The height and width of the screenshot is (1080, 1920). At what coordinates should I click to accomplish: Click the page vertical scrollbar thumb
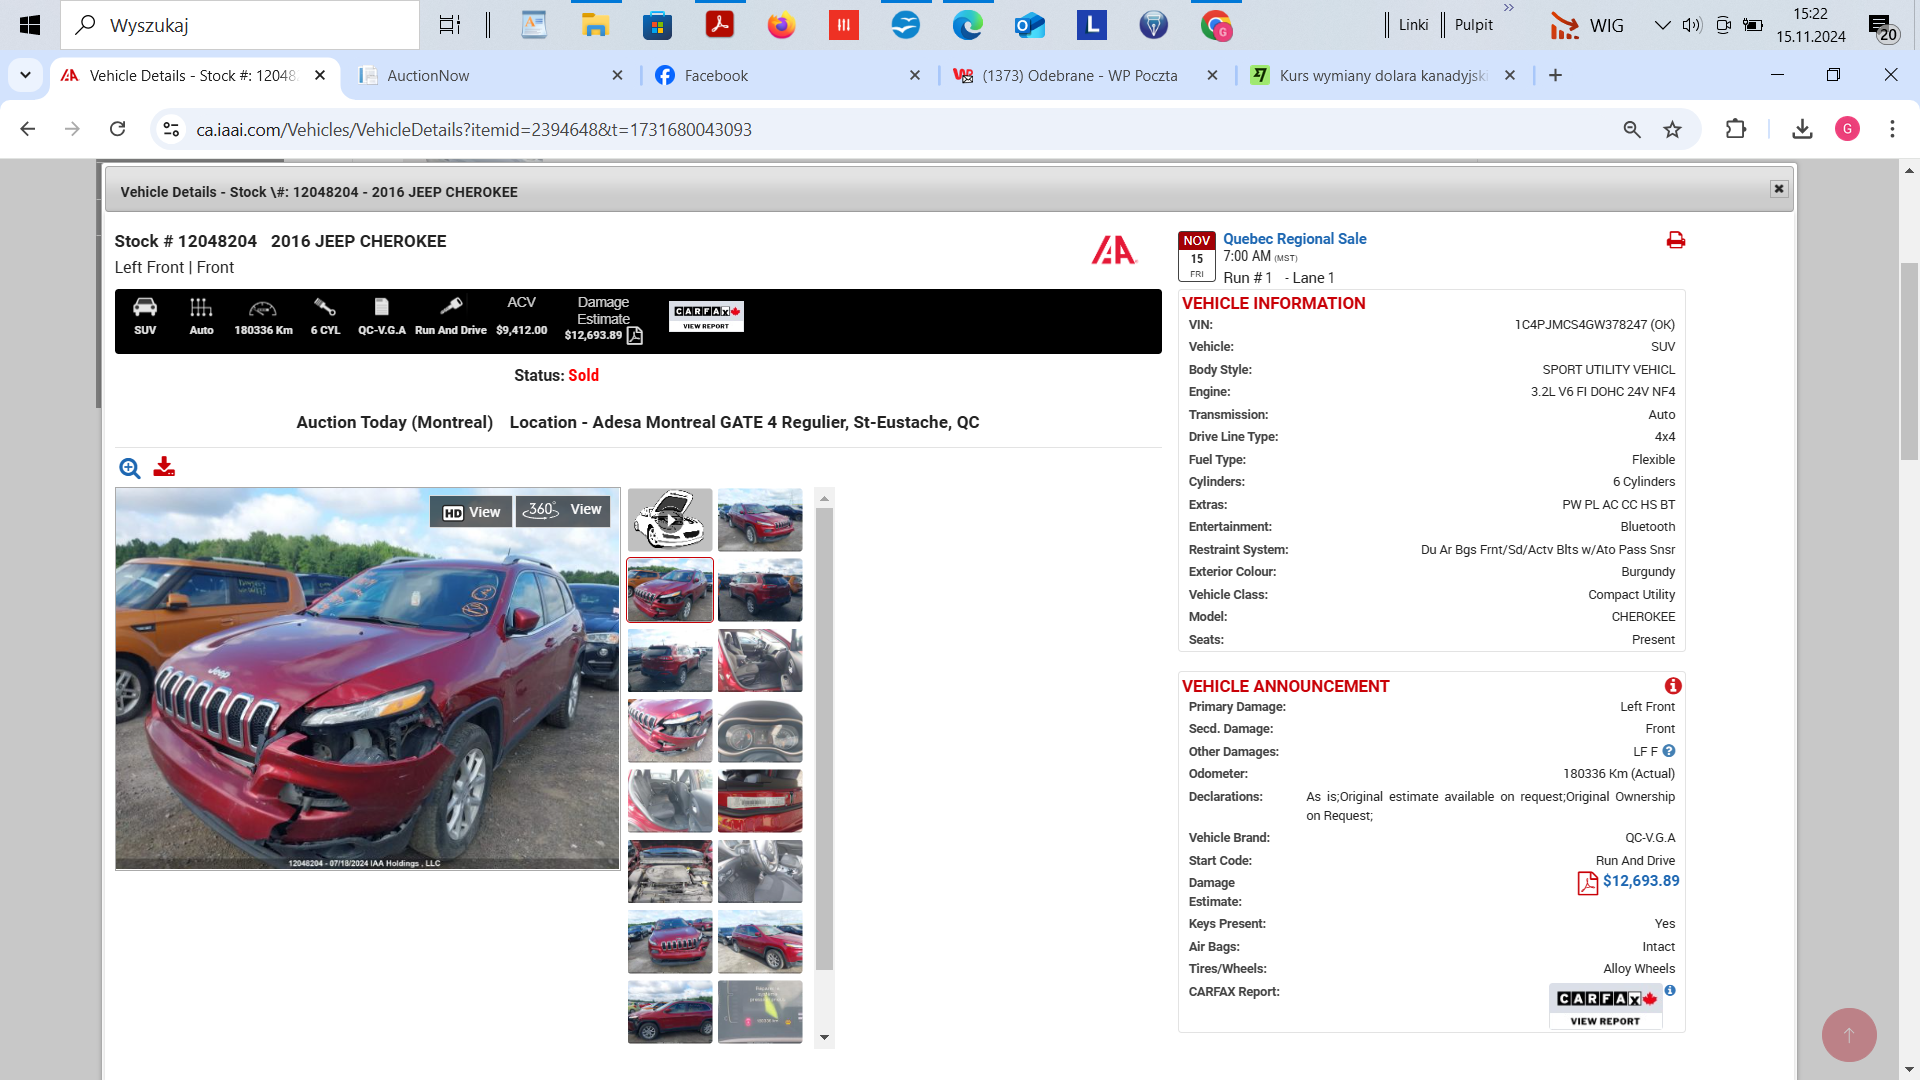(1909, 360)
